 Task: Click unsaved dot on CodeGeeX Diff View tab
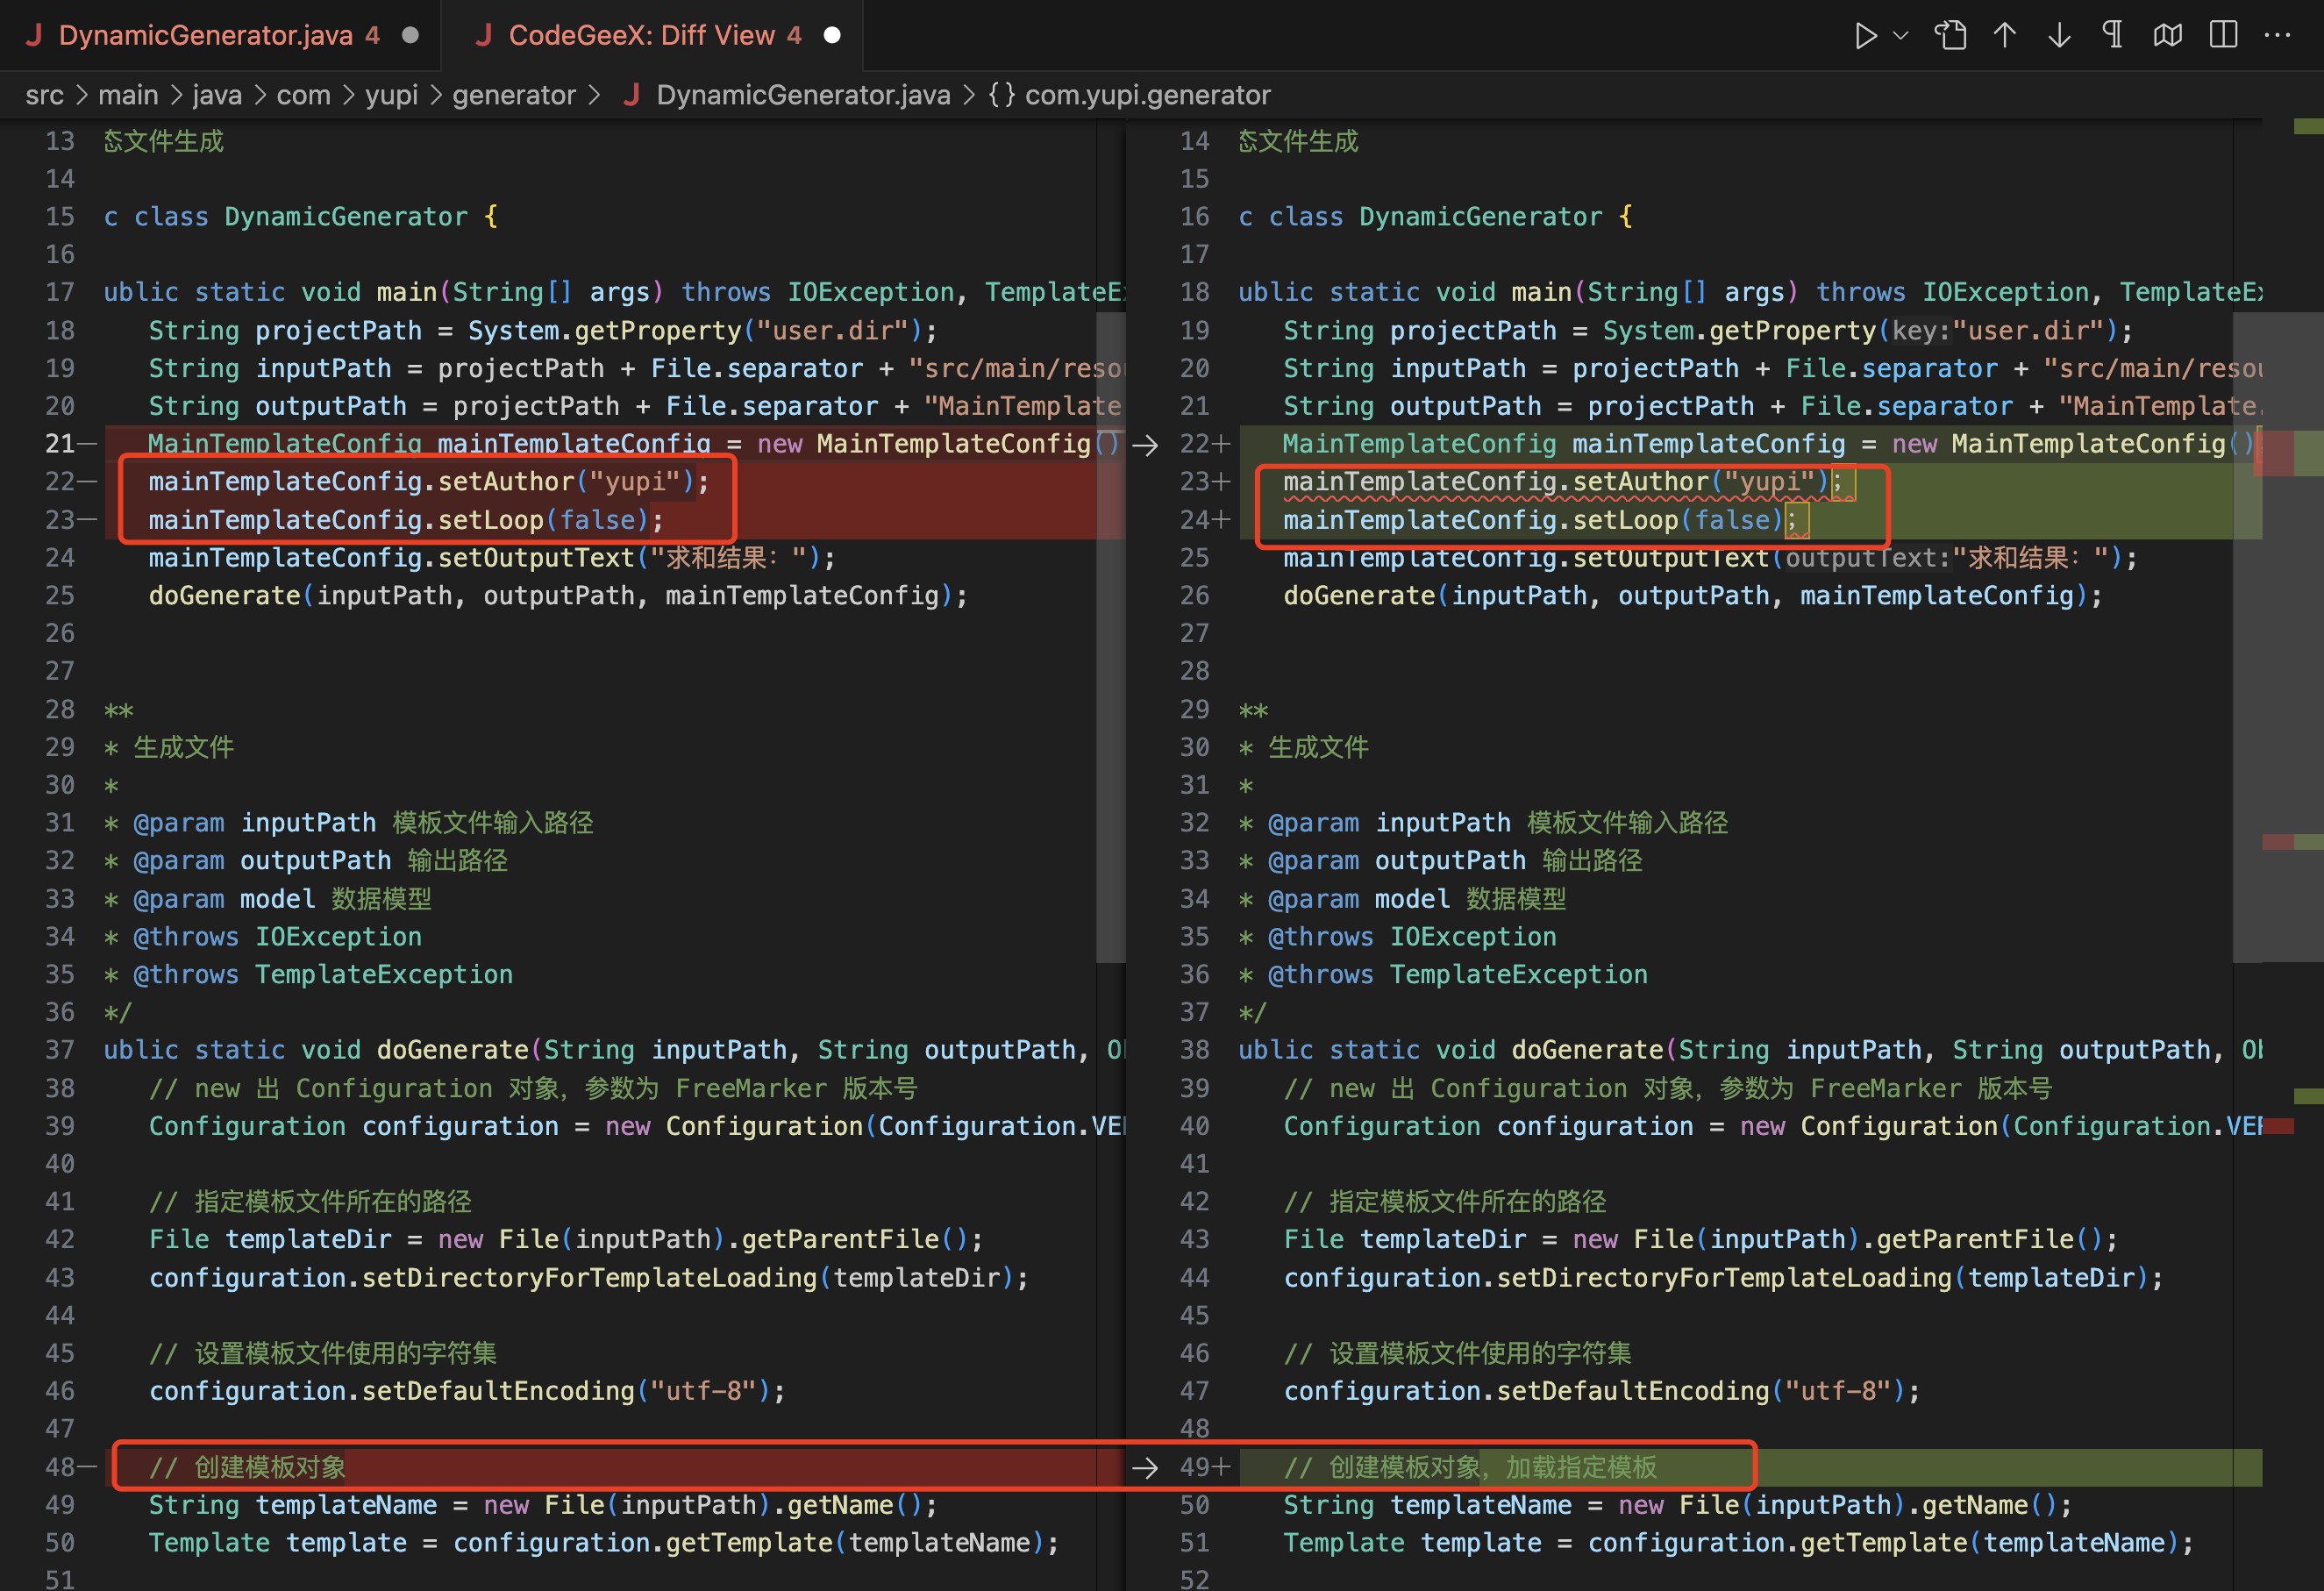(x=832, y=36)
